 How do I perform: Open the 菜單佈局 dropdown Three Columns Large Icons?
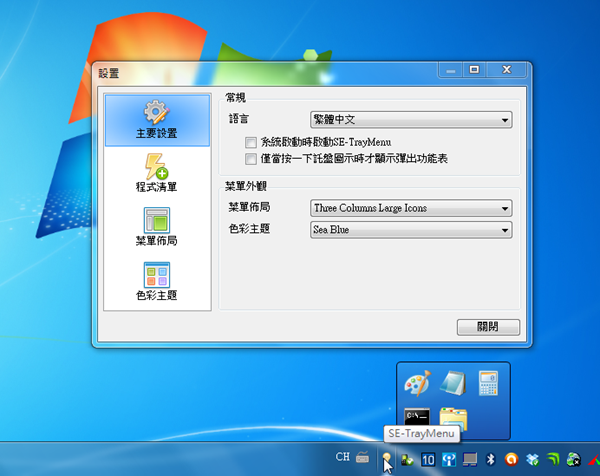coord(411,208)
